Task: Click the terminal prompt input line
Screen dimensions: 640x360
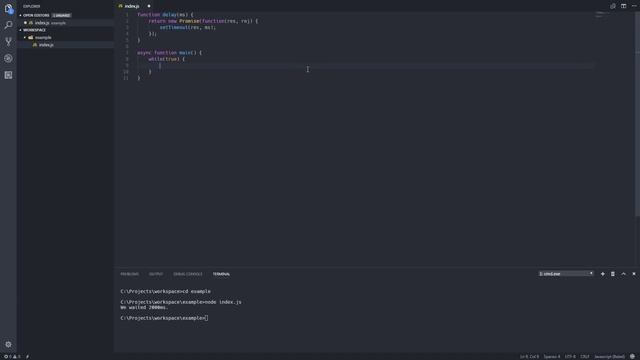Action: 164,318
